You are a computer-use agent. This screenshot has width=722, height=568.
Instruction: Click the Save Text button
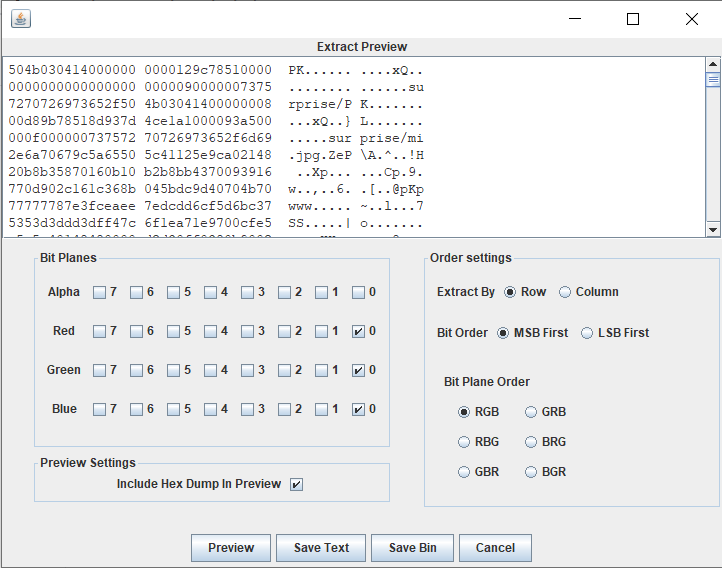pyautogui.click(x=321, y=548)
